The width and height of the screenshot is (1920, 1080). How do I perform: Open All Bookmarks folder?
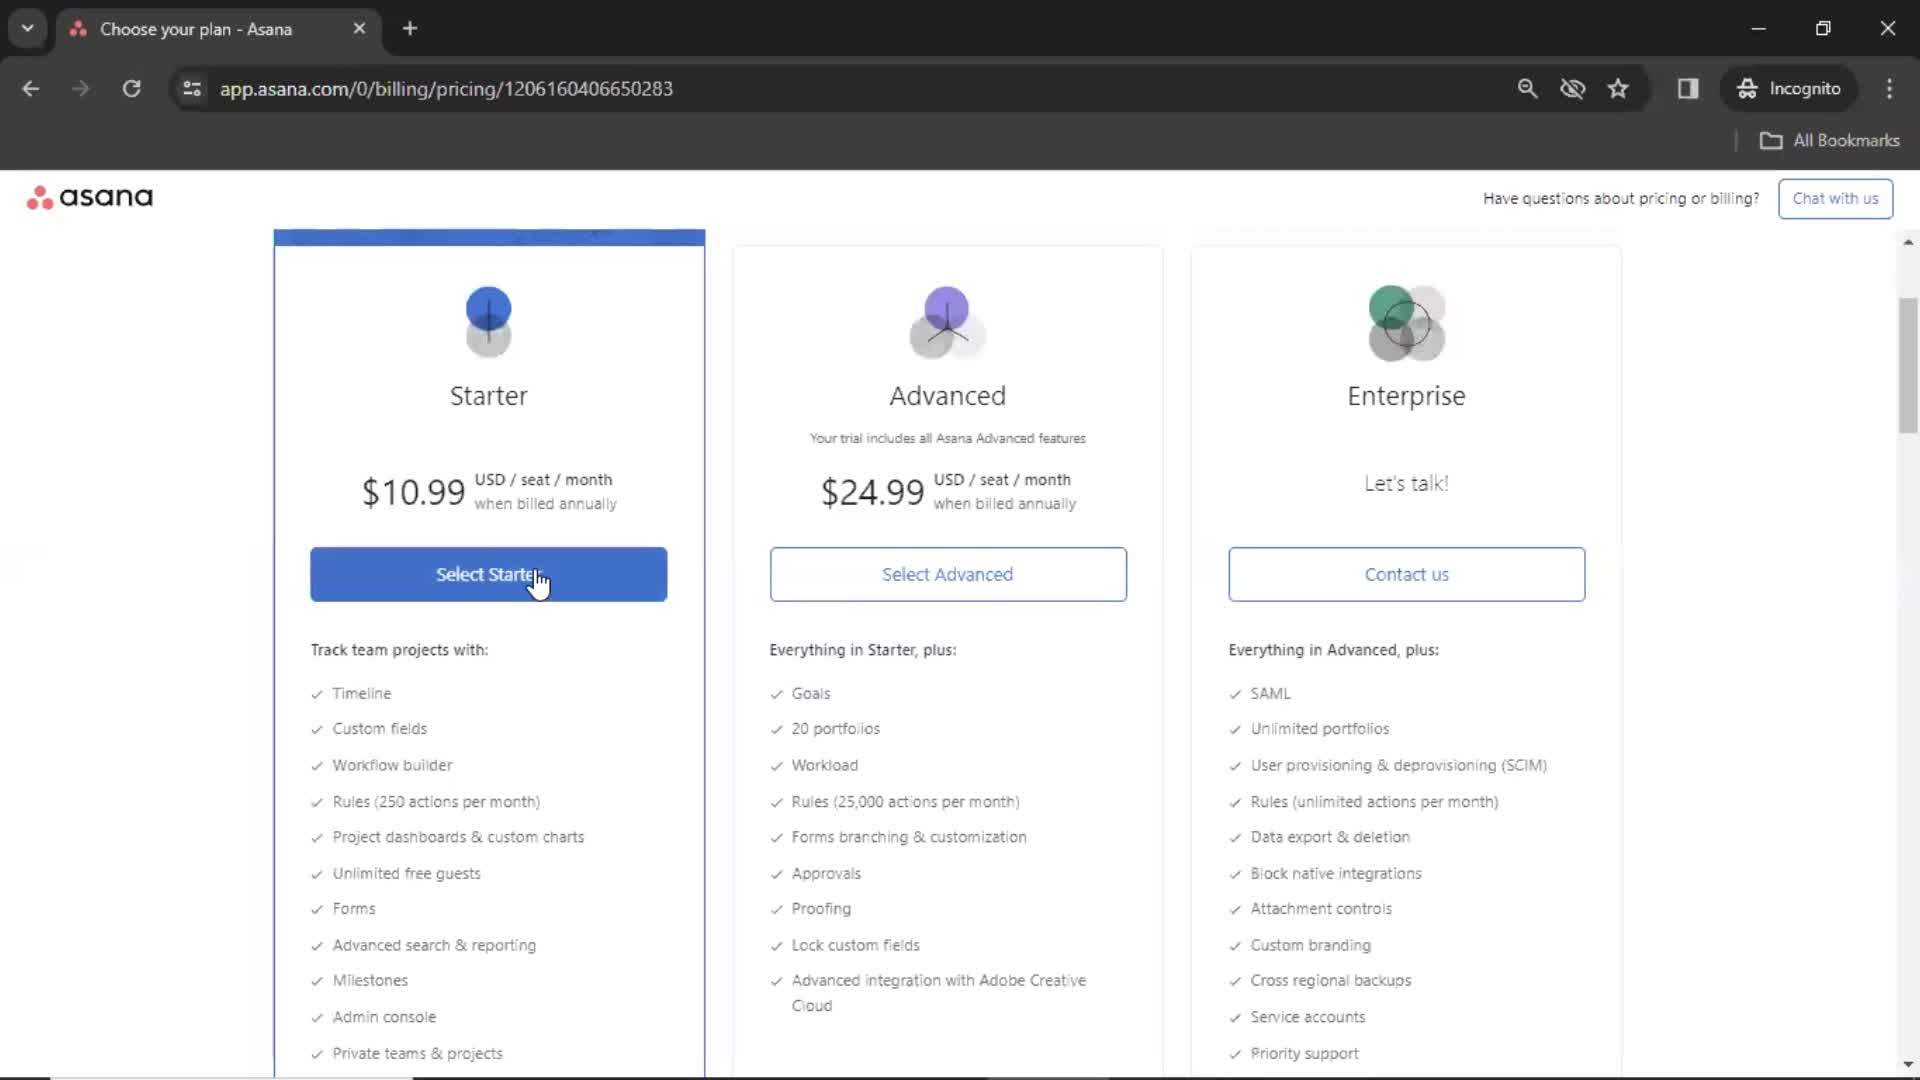(1830, 141)
